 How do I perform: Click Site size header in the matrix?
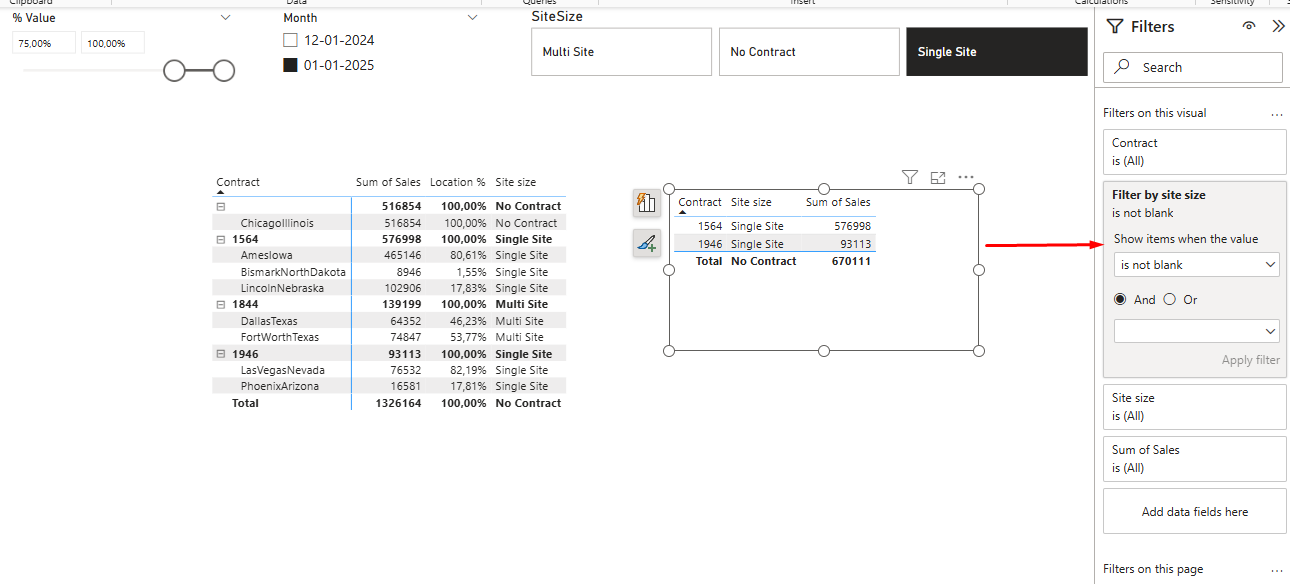(x=516, y=182)
